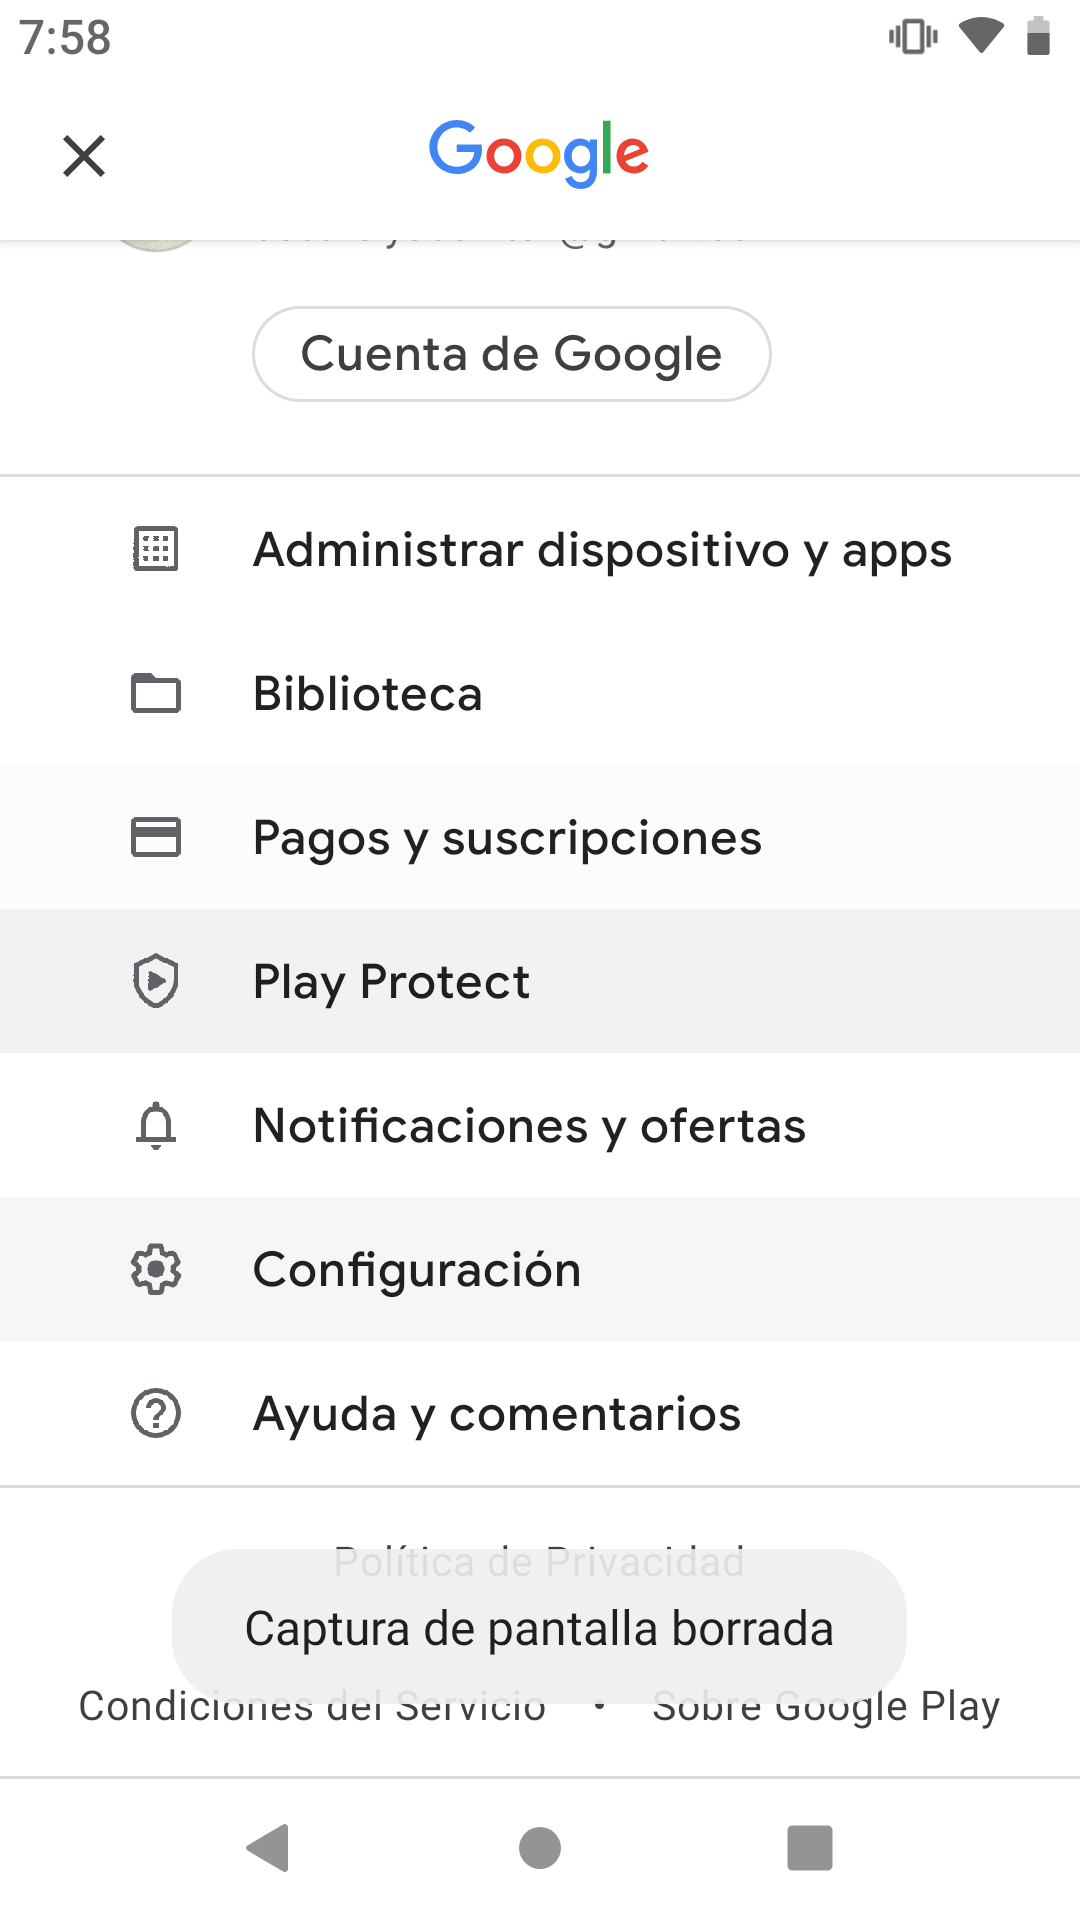Tap the recent apps square button

pos(810,1847)
